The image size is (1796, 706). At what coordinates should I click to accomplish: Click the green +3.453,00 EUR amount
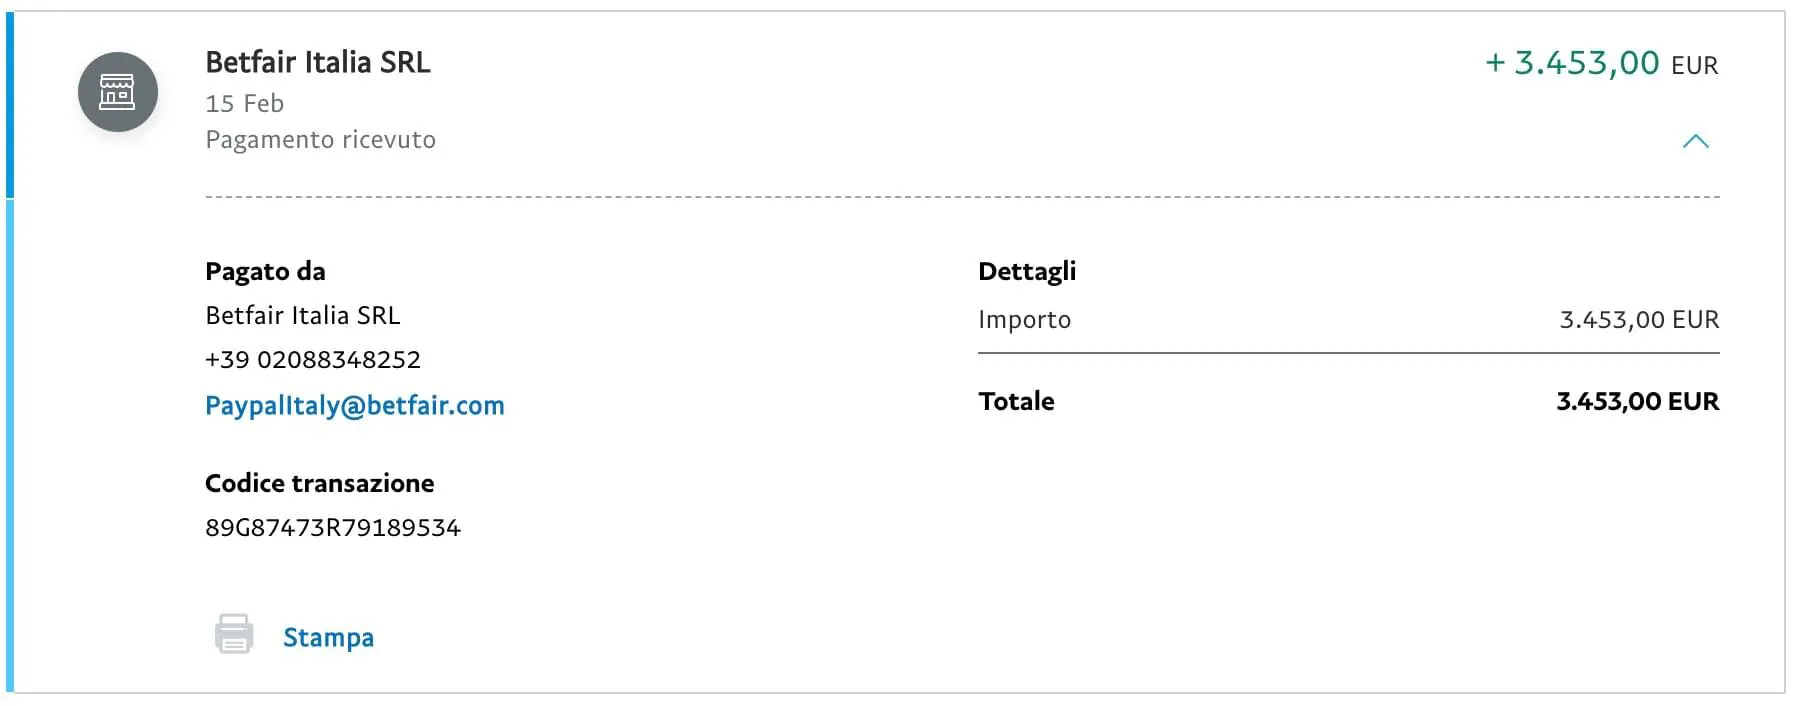(1601, 63)
